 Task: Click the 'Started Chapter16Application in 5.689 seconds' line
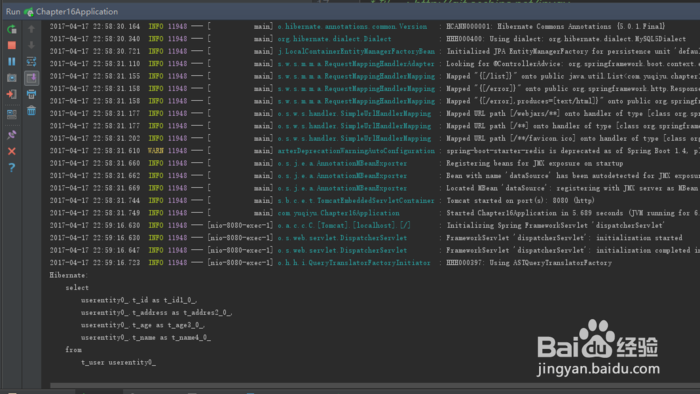[573, 213]
